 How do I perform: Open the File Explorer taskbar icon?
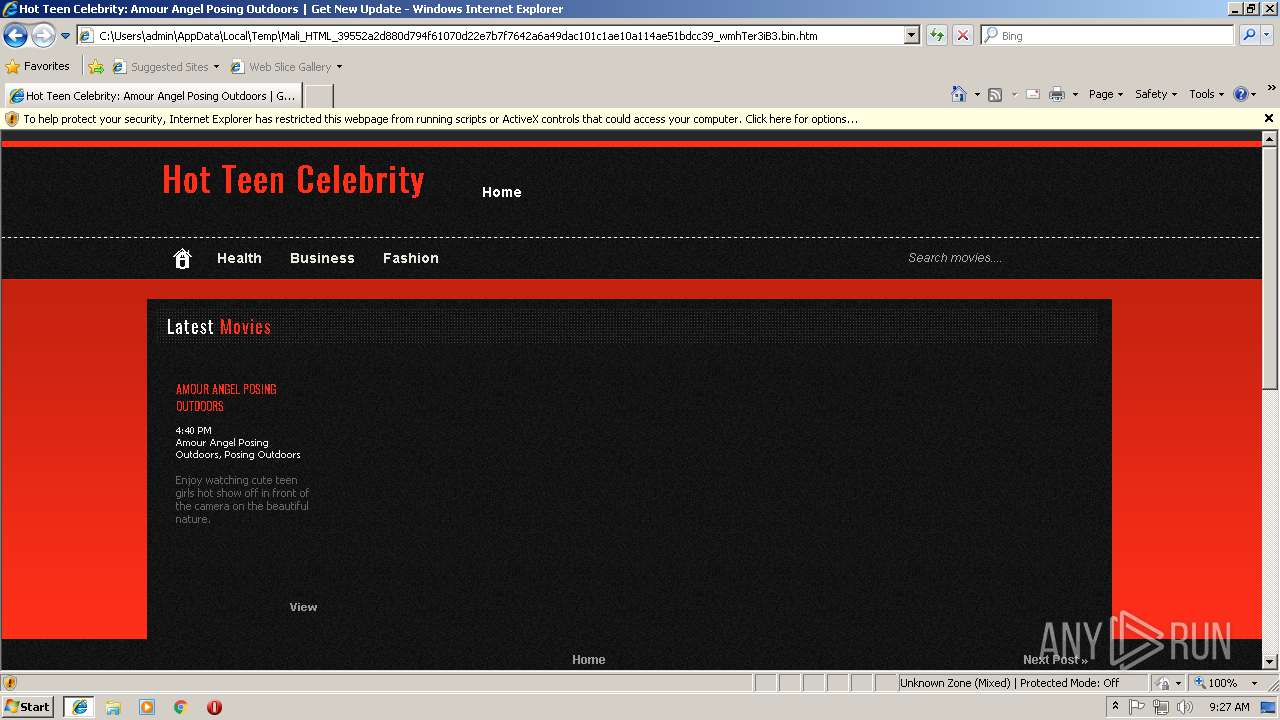coord(113,707)
